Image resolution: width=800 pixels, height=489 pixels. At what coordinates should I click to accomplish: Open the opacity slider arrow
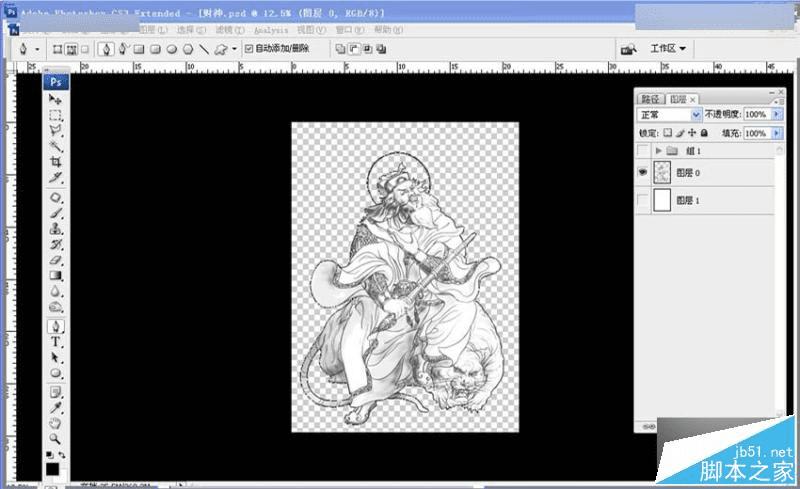click(x=777, y=114)
